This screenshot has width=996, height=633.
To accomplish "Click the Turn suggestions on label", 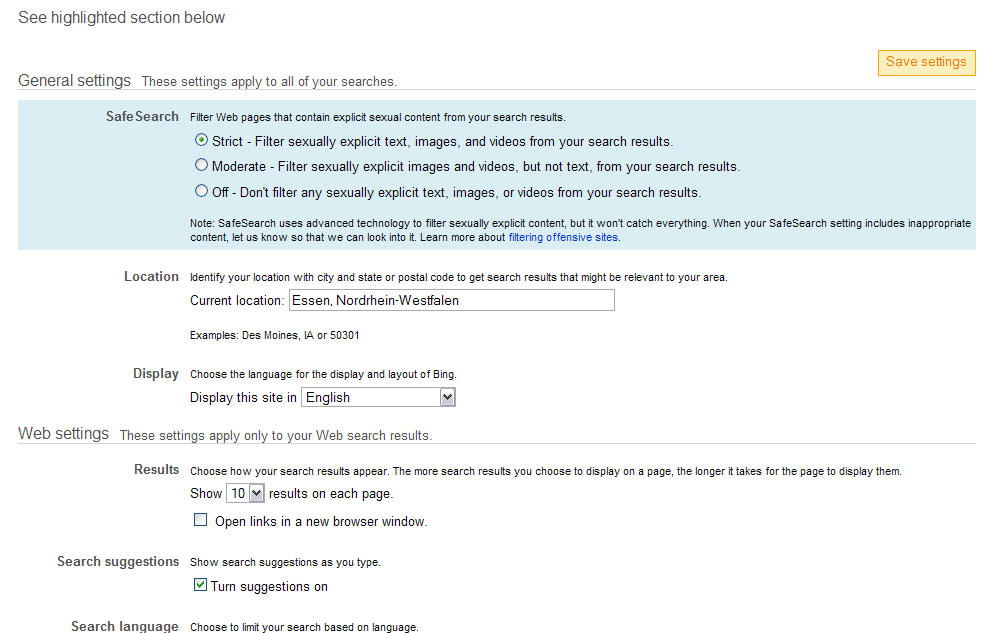I will tap(269, 587).
